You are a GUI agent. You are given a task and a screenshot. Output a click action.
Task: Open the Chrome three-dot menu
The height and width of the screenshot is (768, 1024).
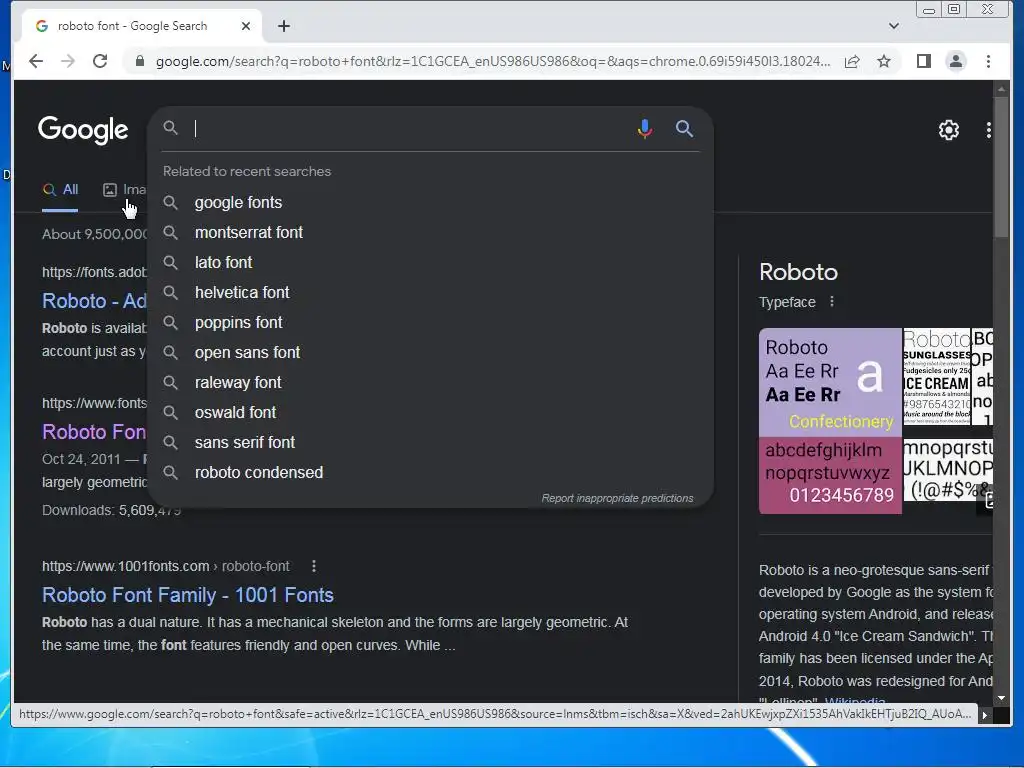[988, 61]
